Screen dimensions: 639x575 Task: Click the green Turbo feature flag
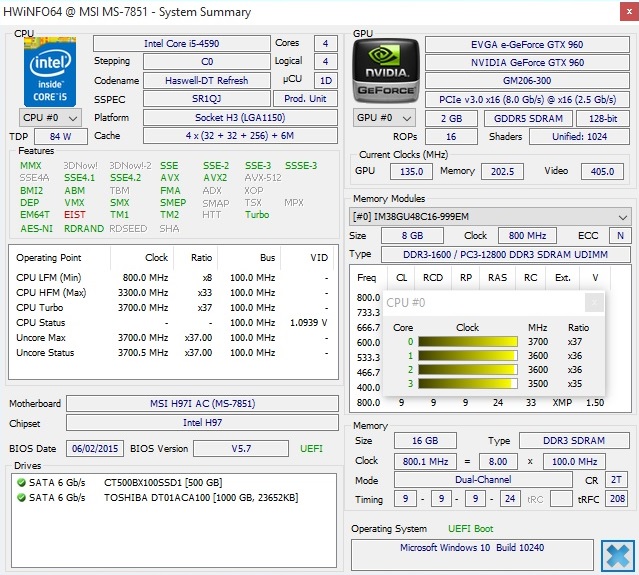(257, 215)
